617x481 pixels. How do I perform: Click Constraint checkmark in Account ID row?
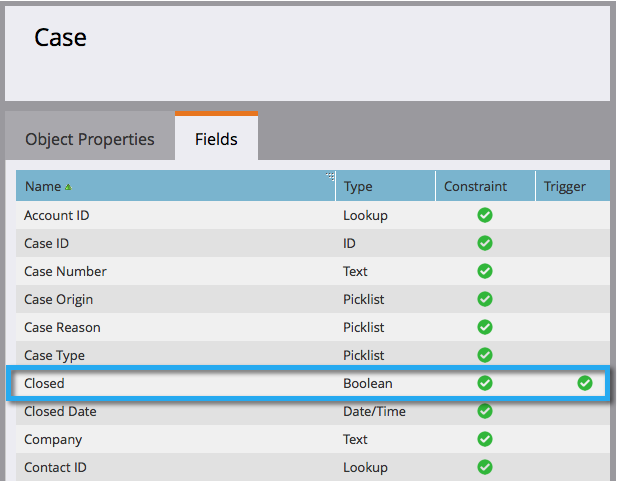[485, 215]
